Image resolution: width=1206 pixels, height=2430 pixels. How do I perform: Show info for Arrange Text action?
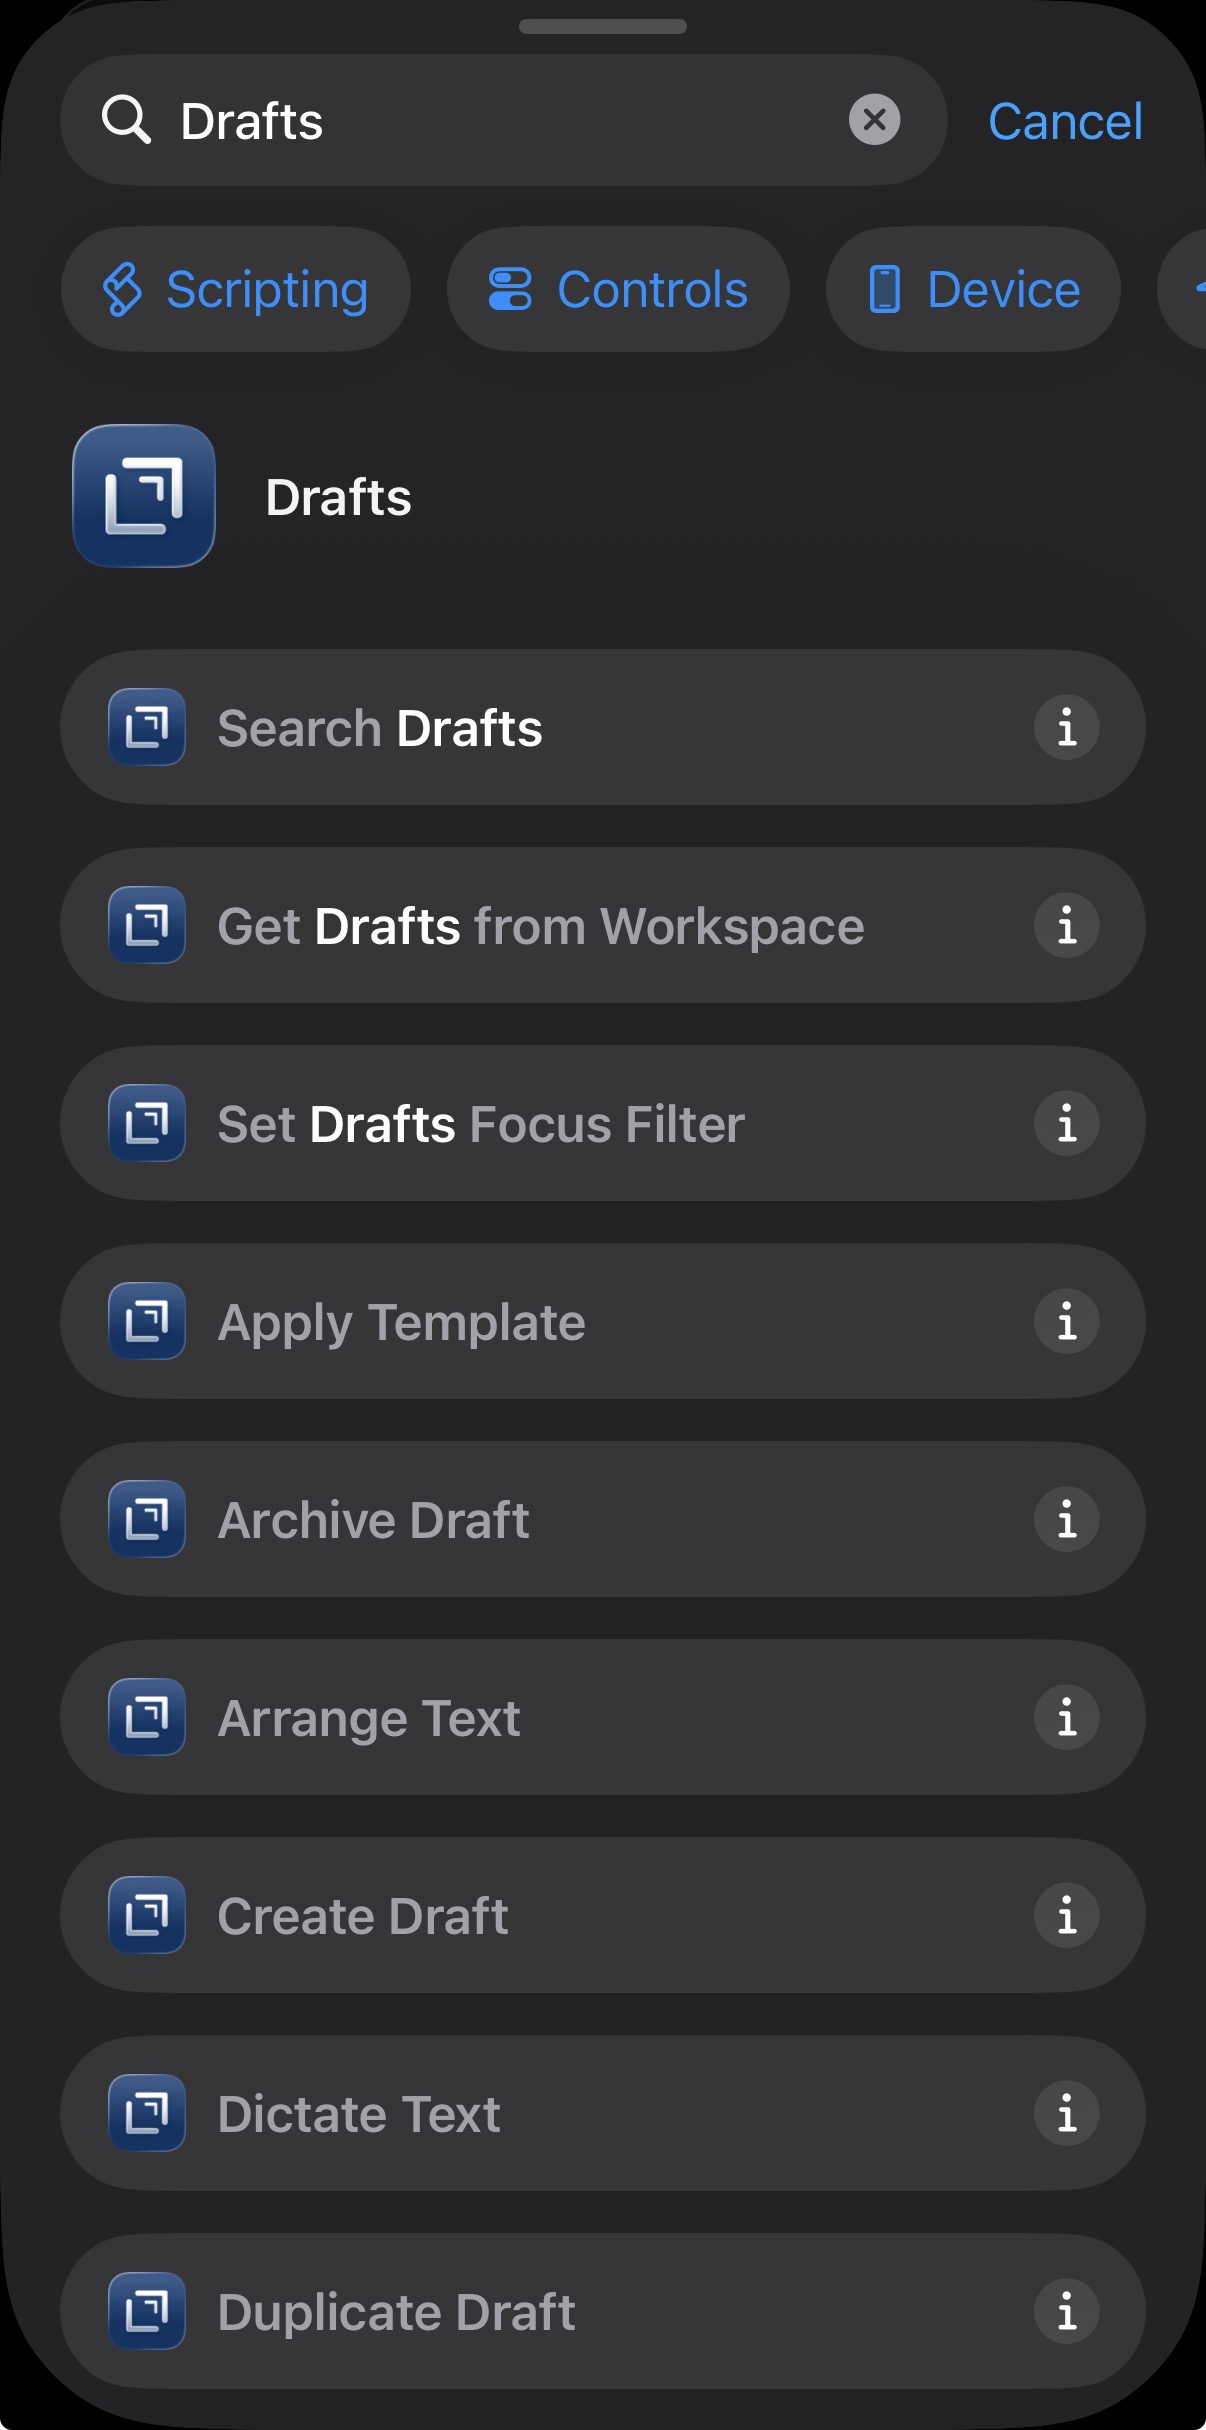(x=1066, y=1718)
